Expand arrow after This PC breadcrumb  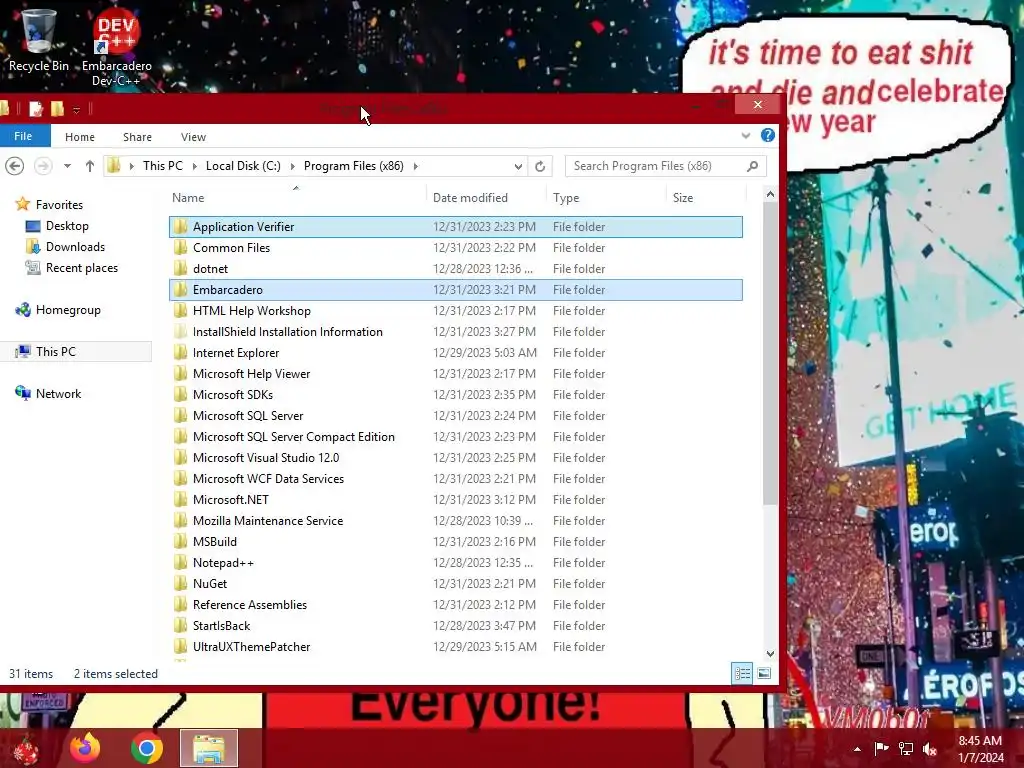point(194,166)
